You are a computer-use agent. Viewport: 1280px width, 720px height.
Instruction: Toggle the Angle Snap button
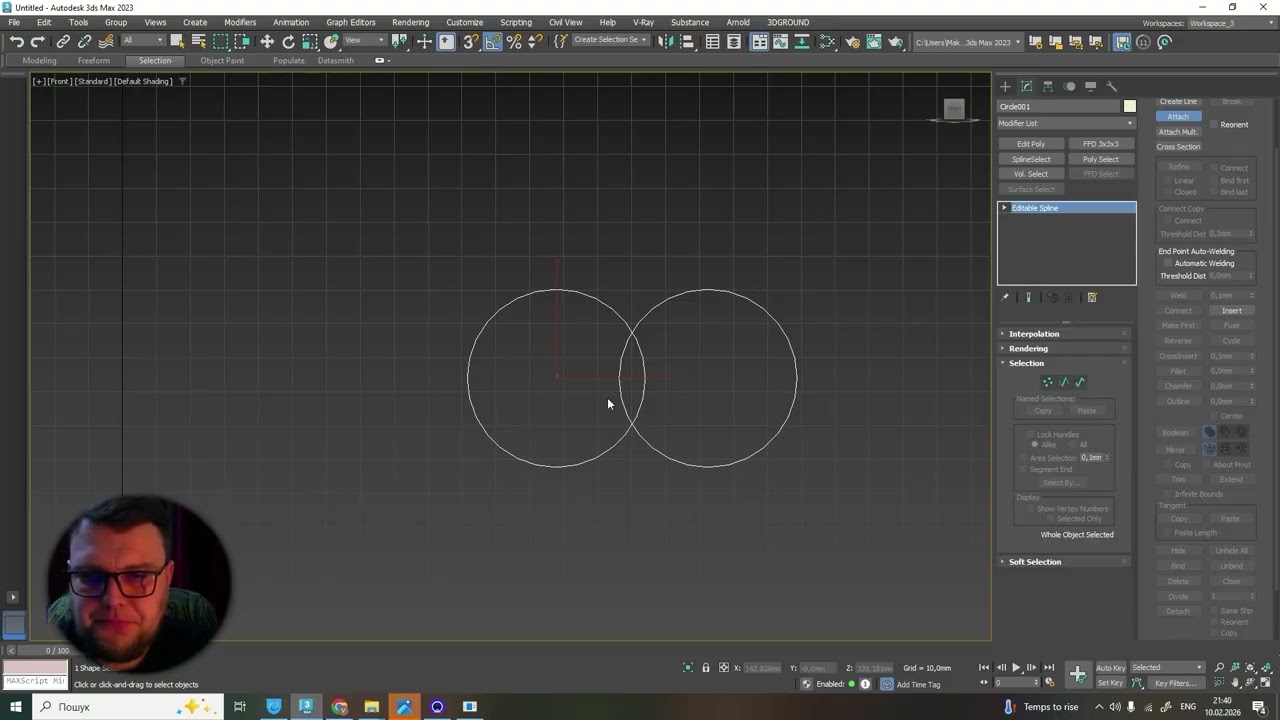[x=492, y=41]
